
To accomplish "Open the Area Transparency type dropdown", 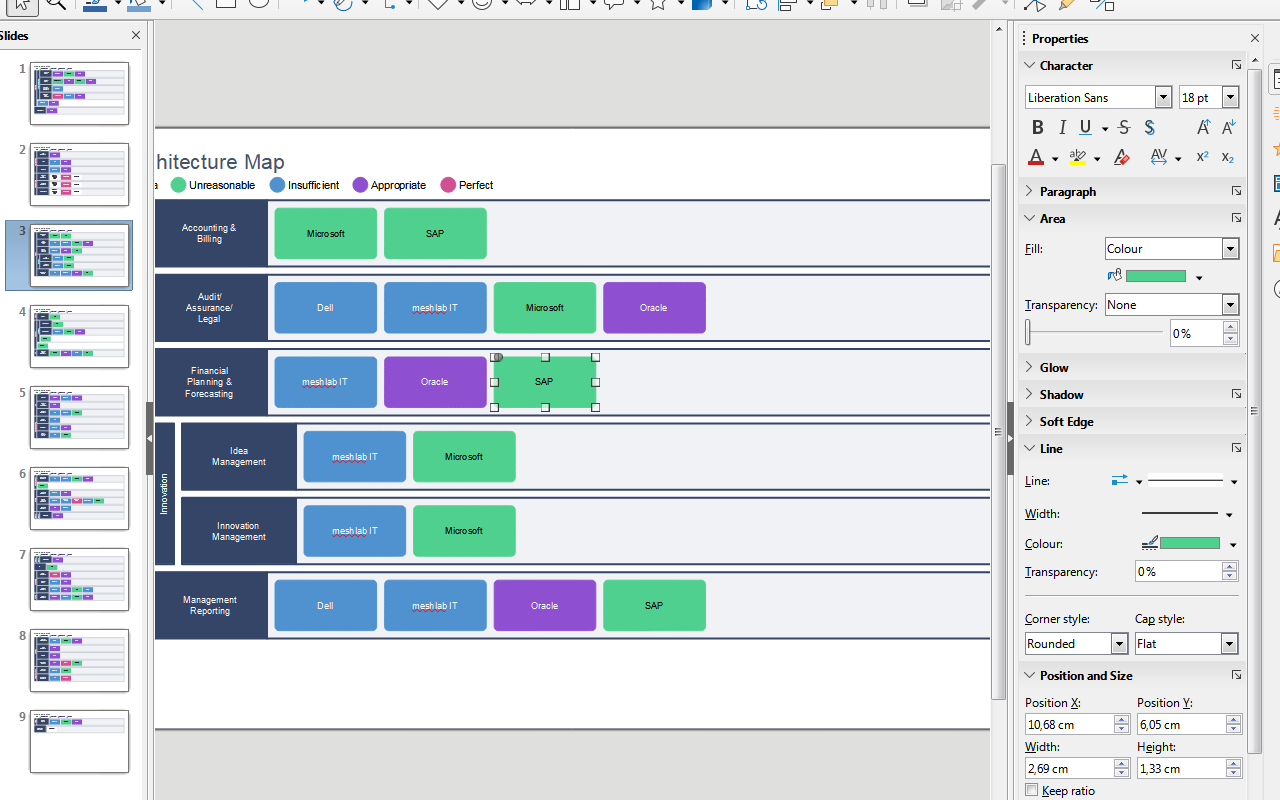I will tap(1172, 305).
